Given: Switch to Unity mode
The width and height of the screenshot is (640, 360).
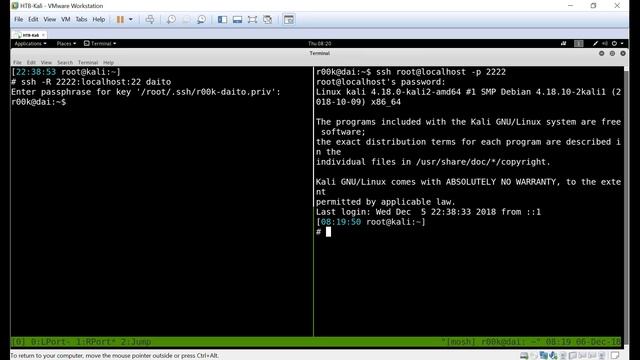Looking at the screenshot, I should pyautogui.click(x=267, y=19).
